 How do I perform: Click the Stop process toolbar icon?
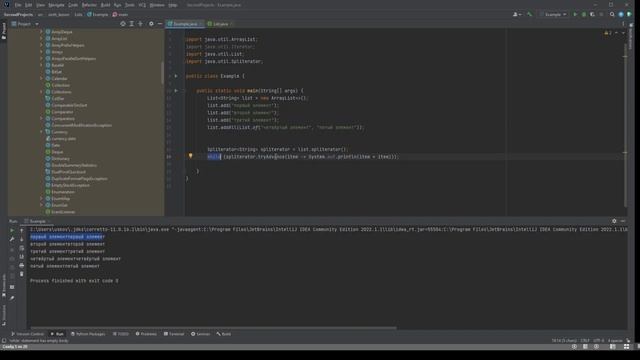[x=601, y=14]
